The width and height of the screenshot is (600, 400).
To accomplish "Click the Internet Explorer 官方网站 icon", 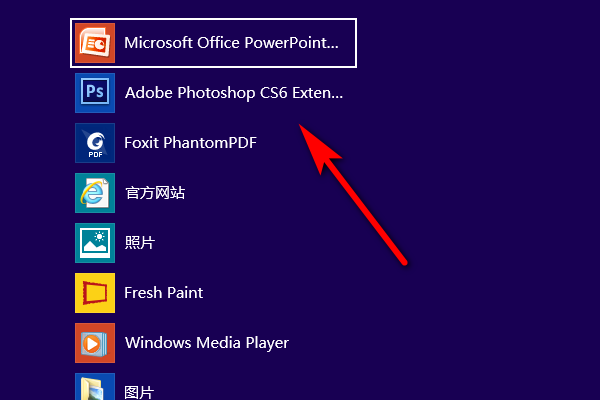I will tap(95, 193).
